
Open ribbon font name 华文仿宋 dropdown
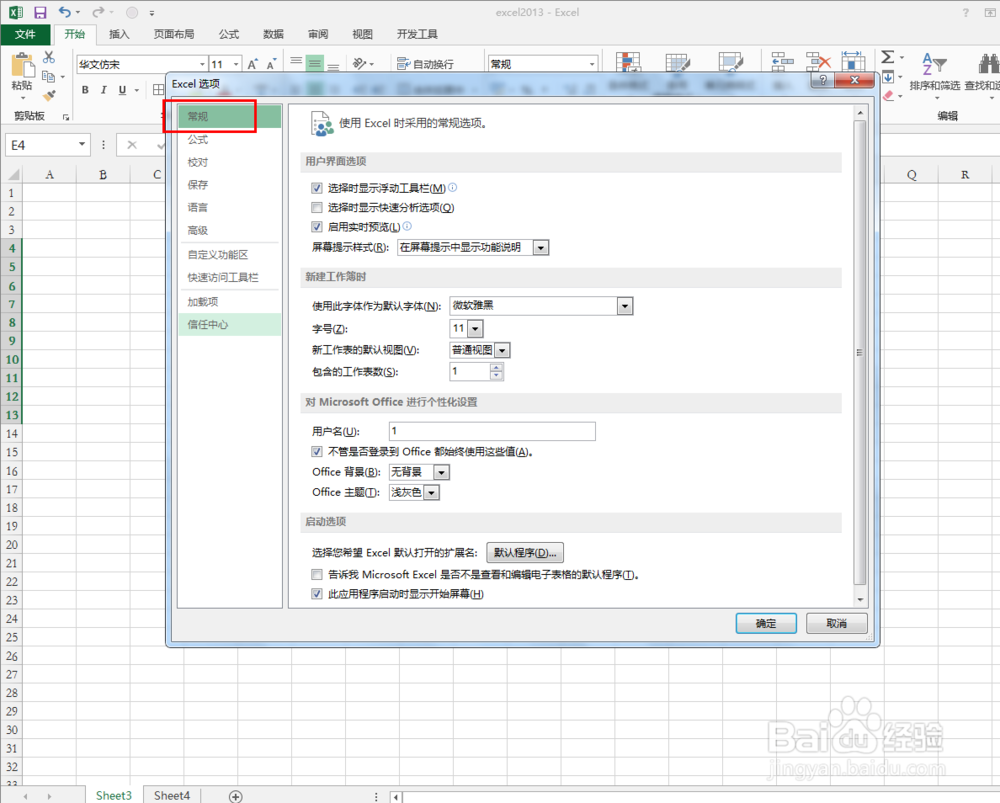(202, 64)
